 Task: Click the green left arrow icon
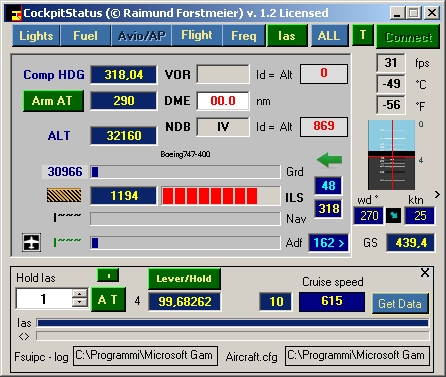(329, 160)
